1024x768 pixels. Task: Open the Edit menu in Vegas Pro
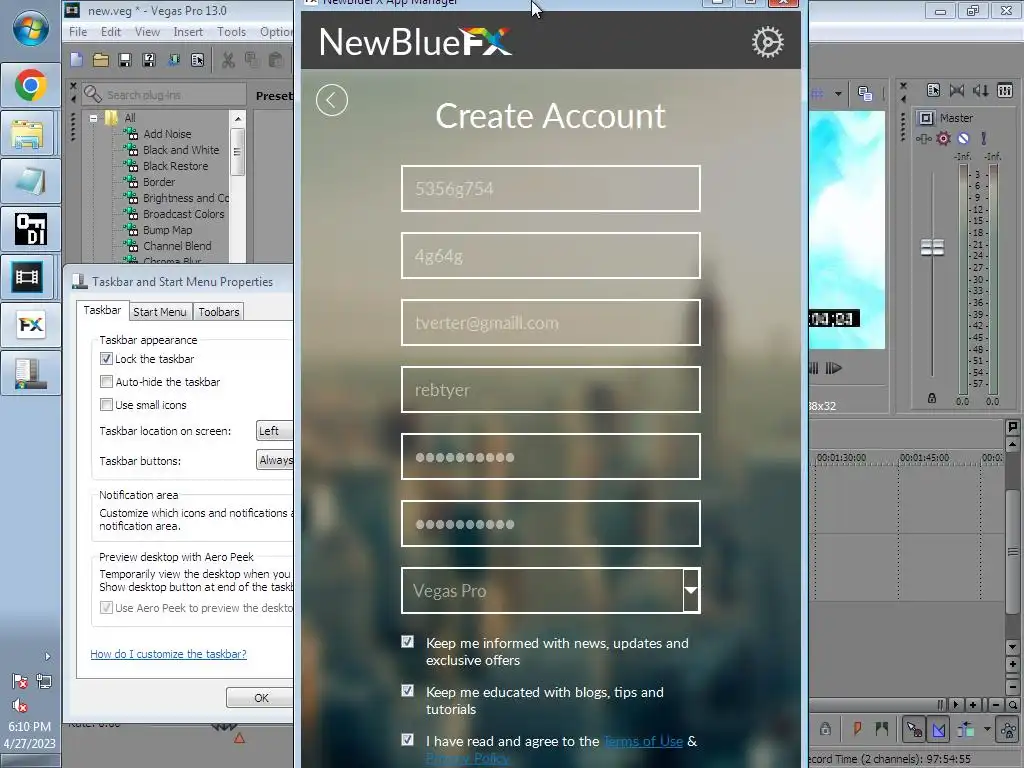pos(110,32)
